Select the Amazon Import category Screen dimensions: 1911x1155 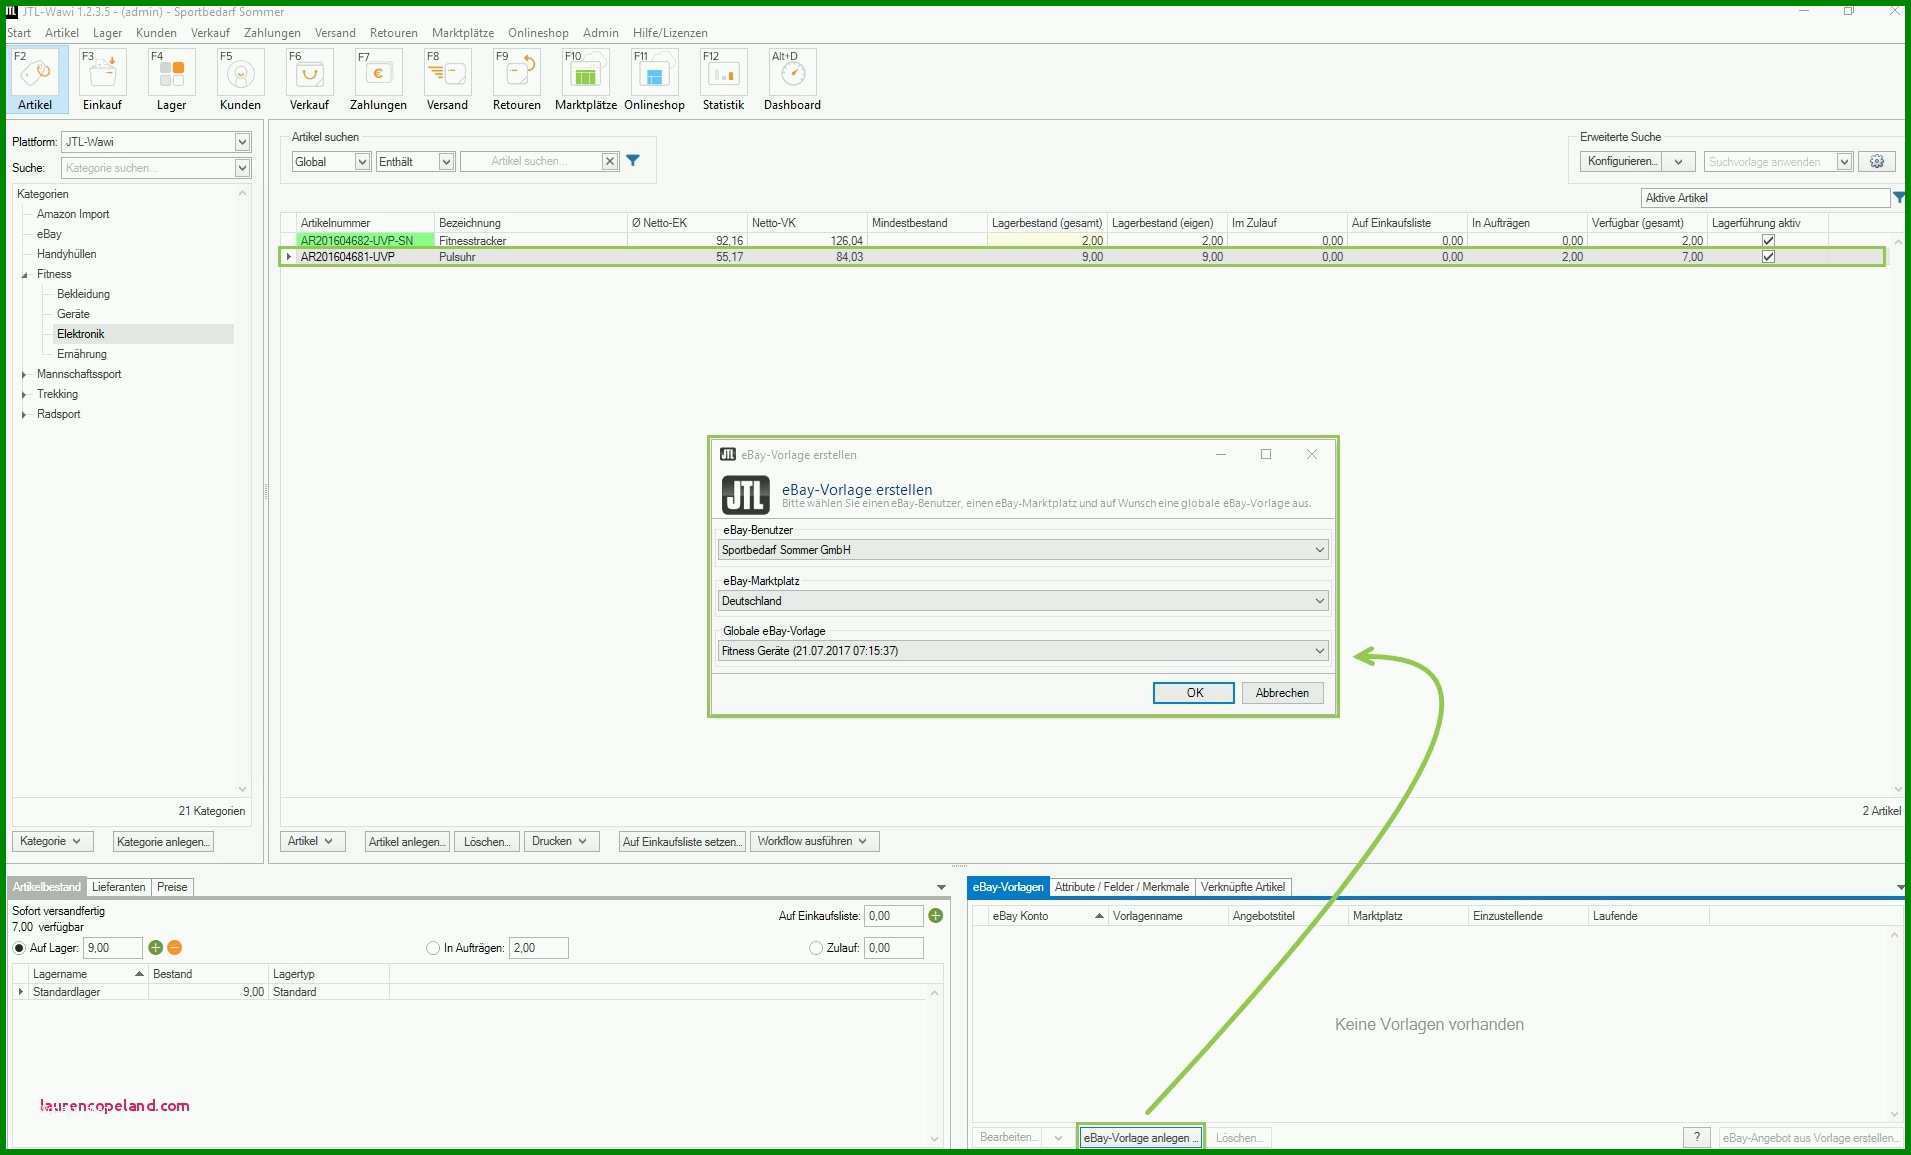click(x=73, y=214)
